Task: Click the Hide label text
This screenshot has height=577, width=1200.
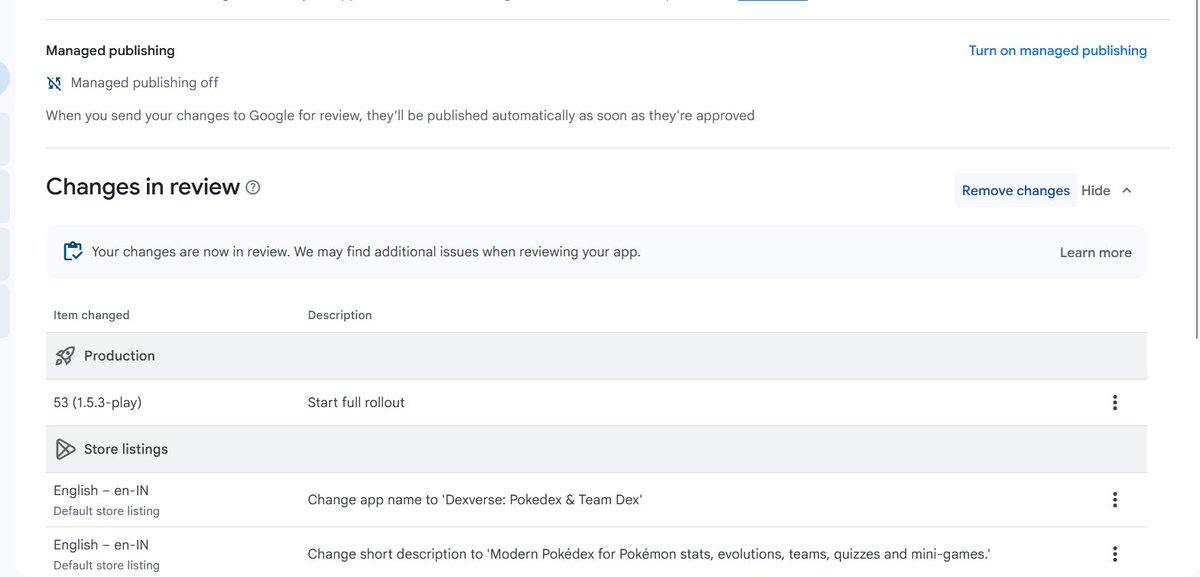Action: click(x=1096, y=190)
